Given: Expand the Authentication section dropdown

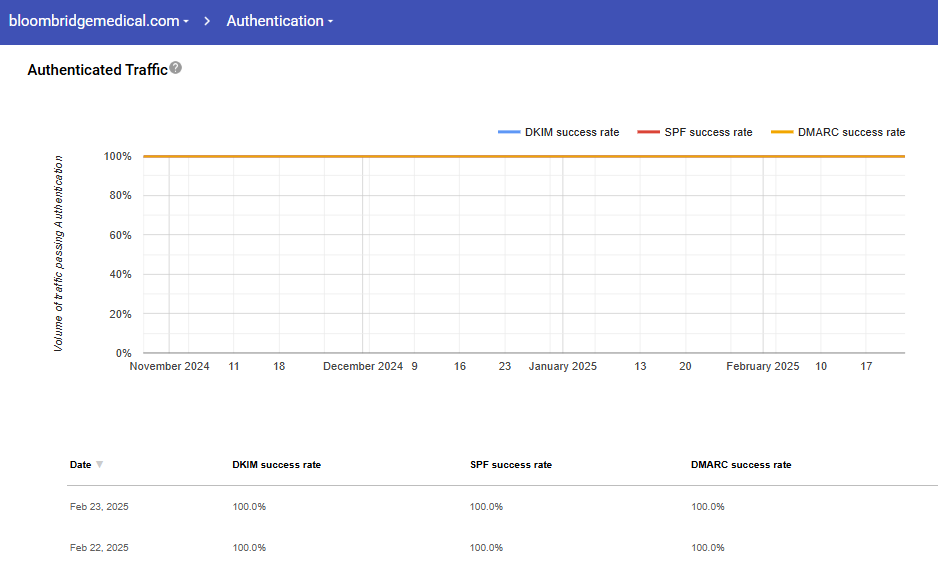Looking at the screenshot, I should (279, 21).
